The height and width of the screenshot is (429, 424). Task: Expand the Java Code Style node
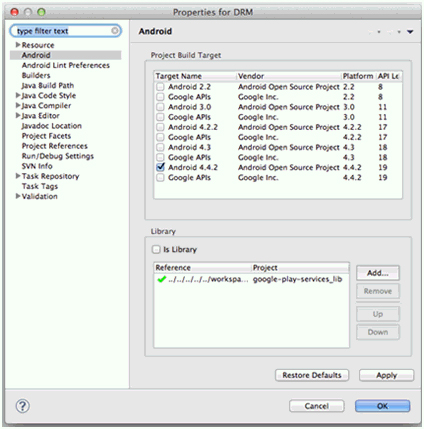(18, 95)
